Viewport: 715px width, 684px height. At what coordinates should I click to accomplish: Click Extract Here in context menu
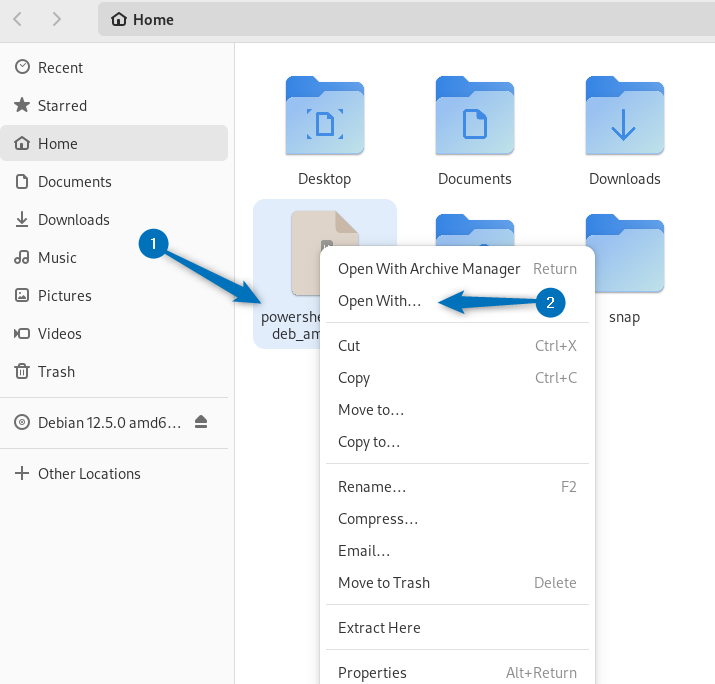click(379, 628)
